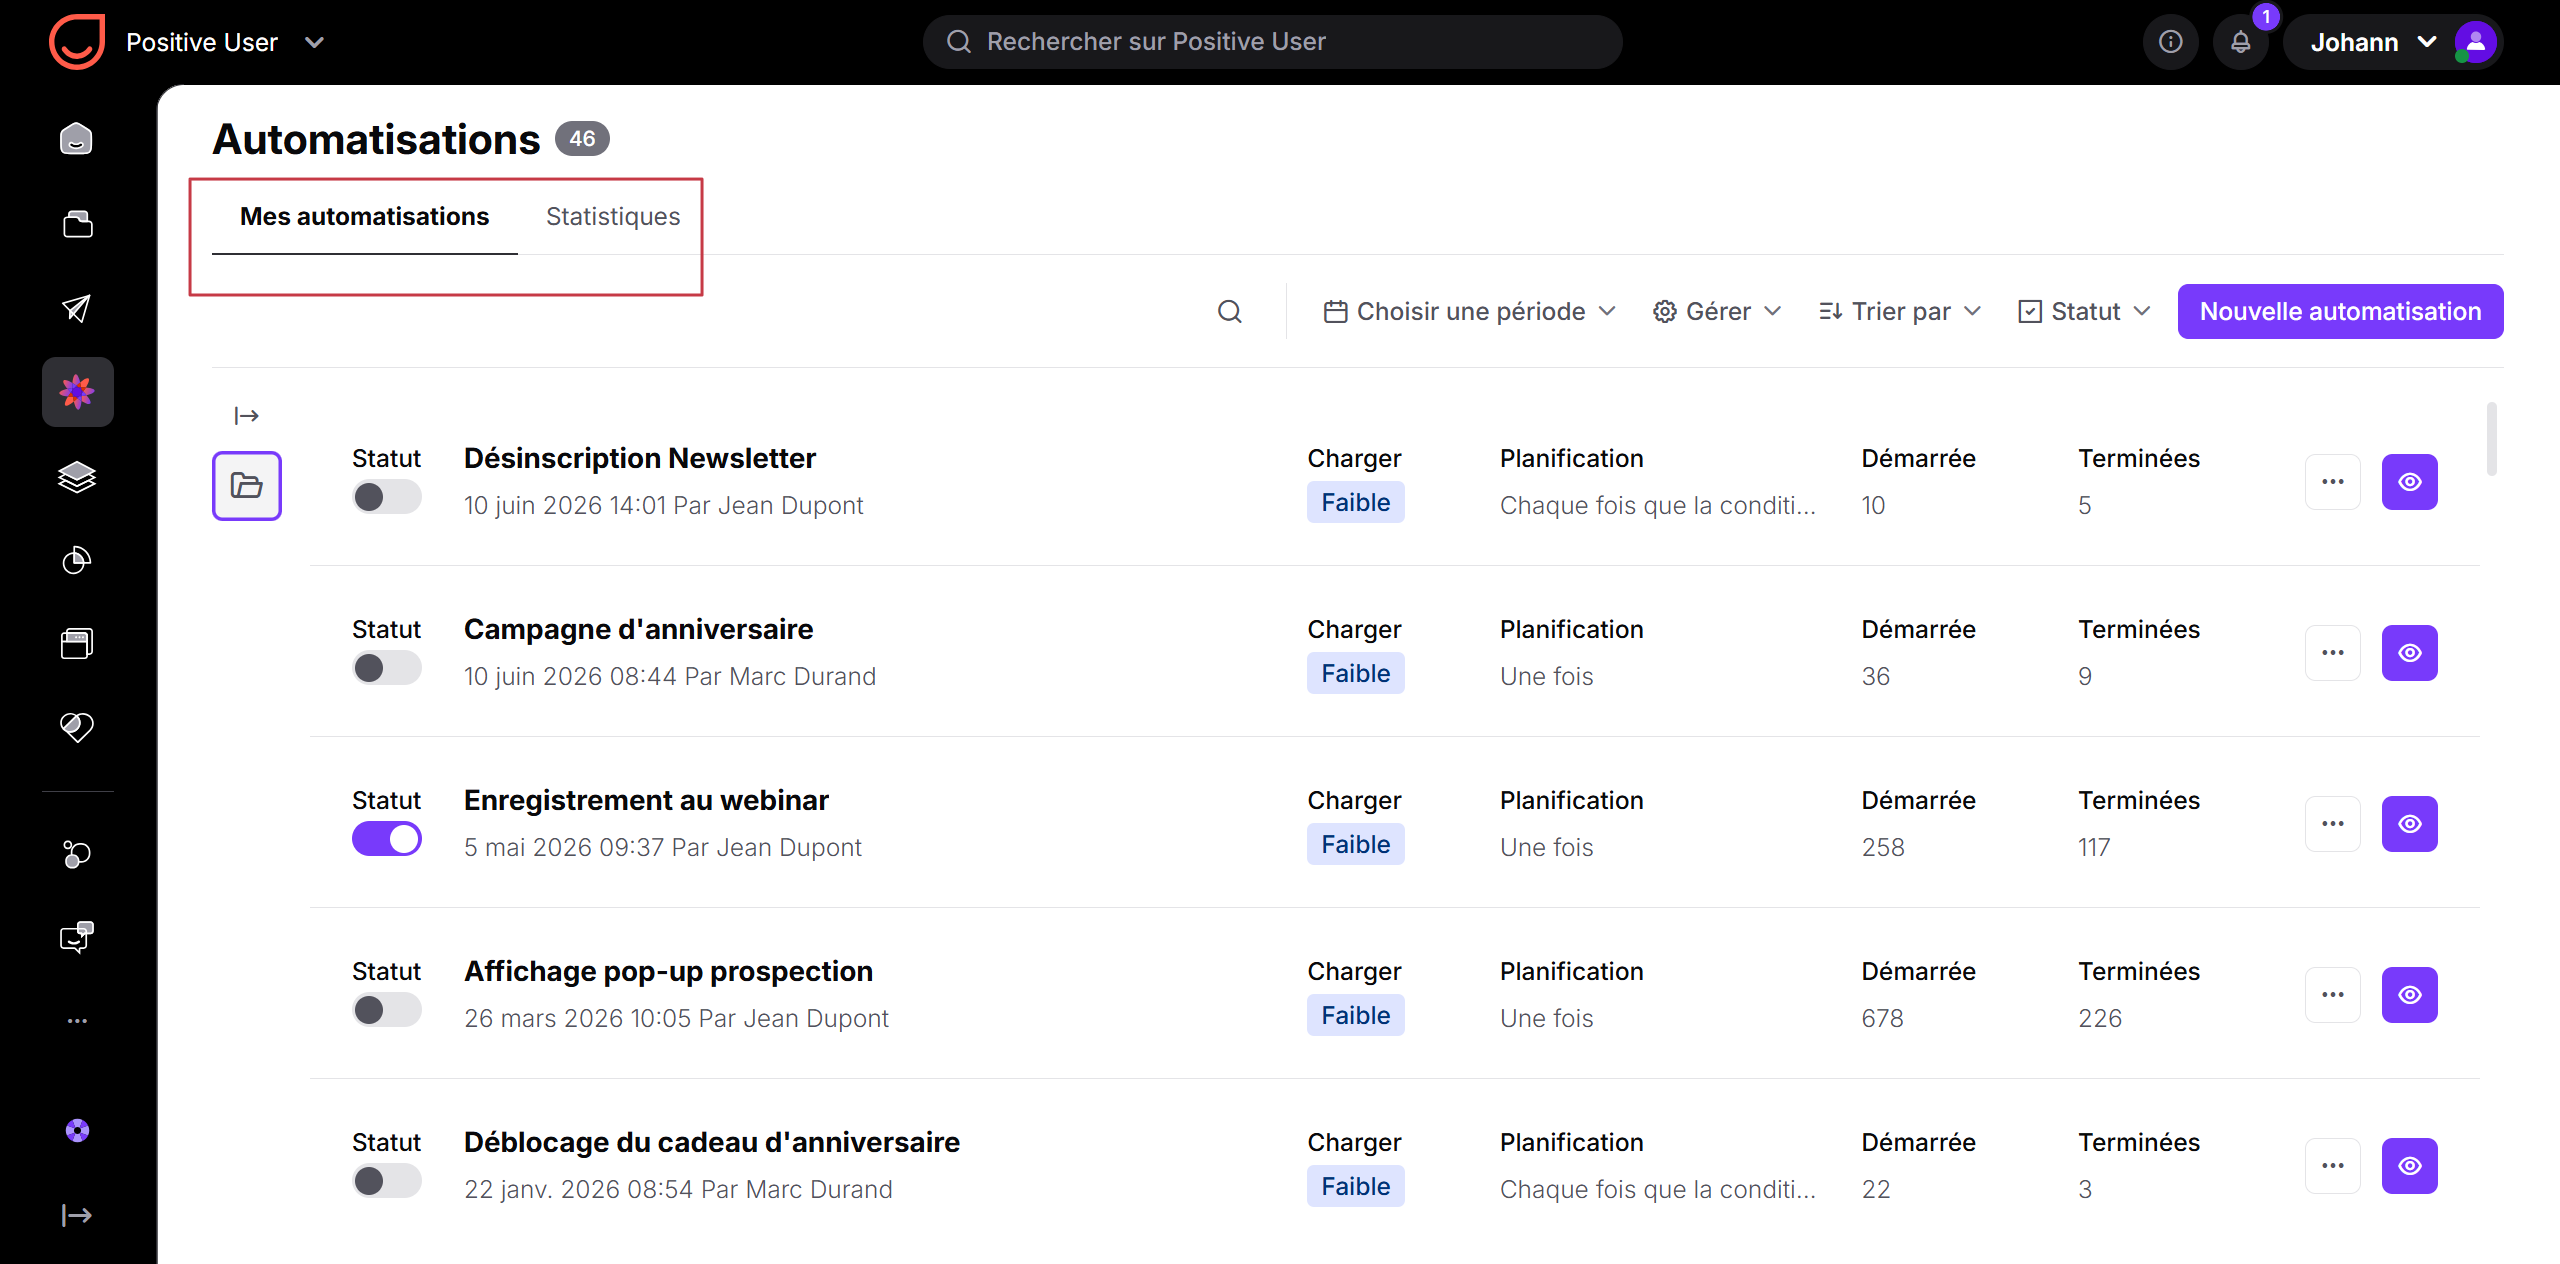
Task: Open the Affichage pop-up prospection automation title
Action: (669, 972)
